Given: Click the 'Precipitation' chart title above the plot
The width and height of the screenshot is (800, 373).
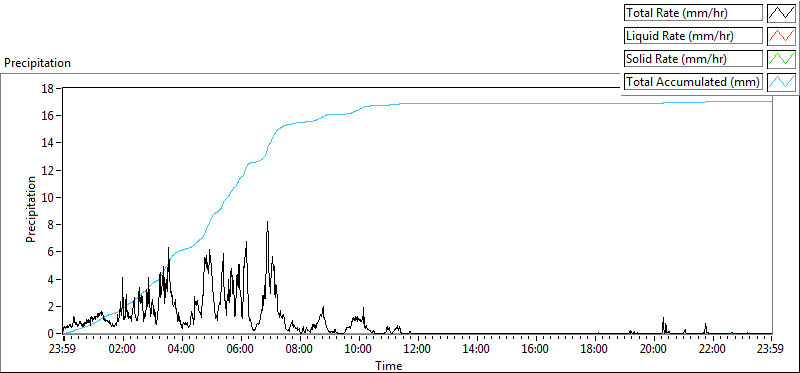Looking at the screenshot, I should (37, 63).
